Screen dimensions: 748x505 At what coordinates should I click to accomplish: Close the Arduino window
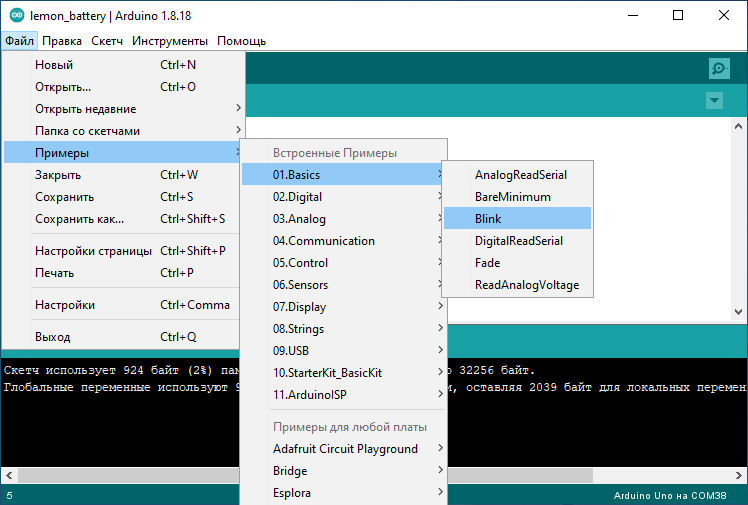723,15
